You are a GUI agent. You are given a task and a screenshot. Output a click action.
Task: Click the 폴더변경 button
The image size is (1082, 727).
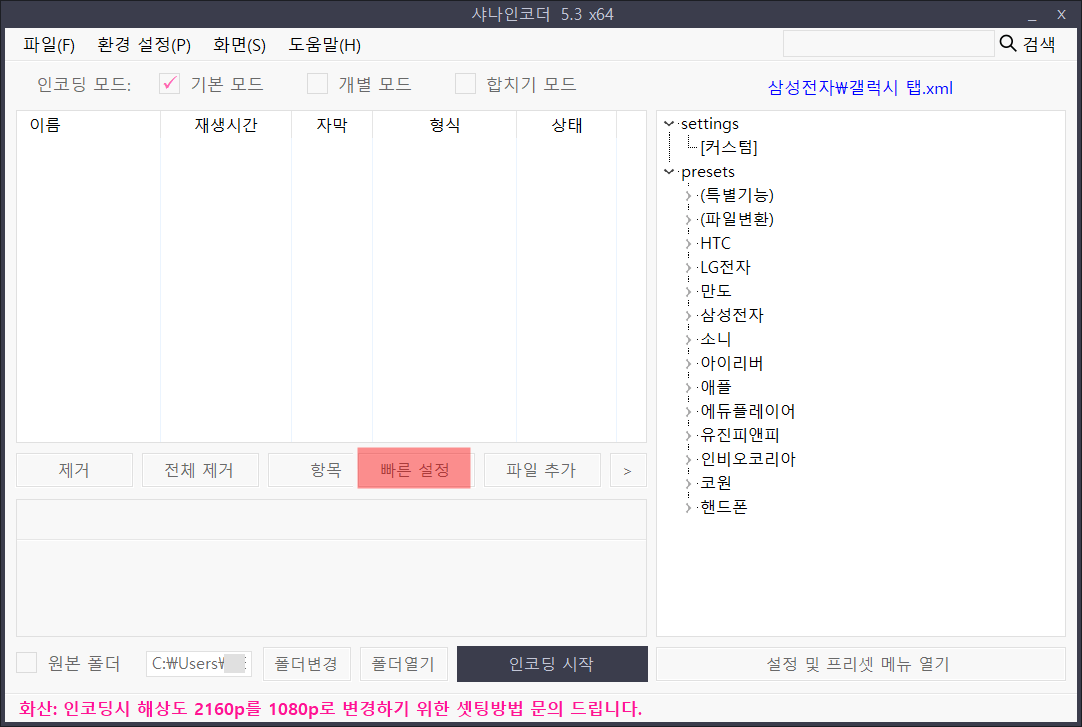(x=306, y=664)
